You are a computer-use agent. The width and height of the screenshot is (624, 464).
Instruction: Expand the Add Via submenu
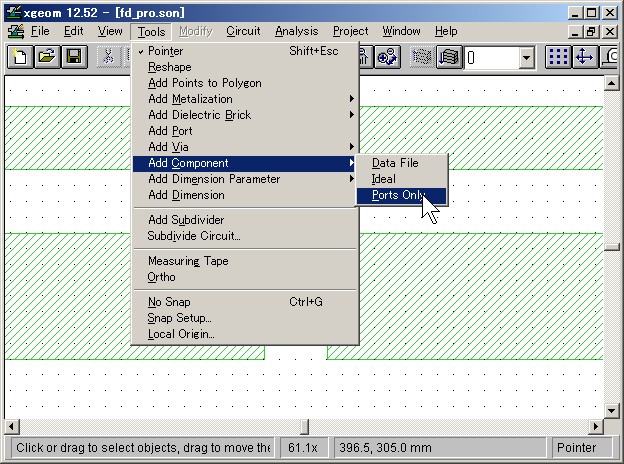tap(246, 147)
